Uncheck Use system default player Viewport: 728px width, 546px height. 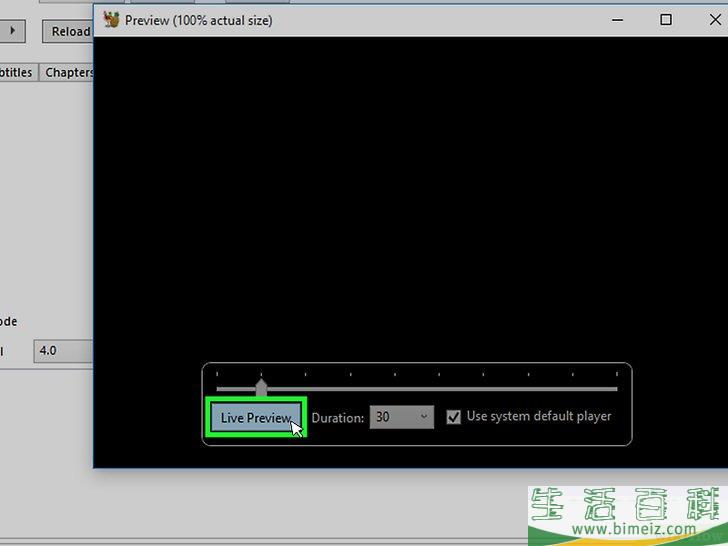(454, 417)
